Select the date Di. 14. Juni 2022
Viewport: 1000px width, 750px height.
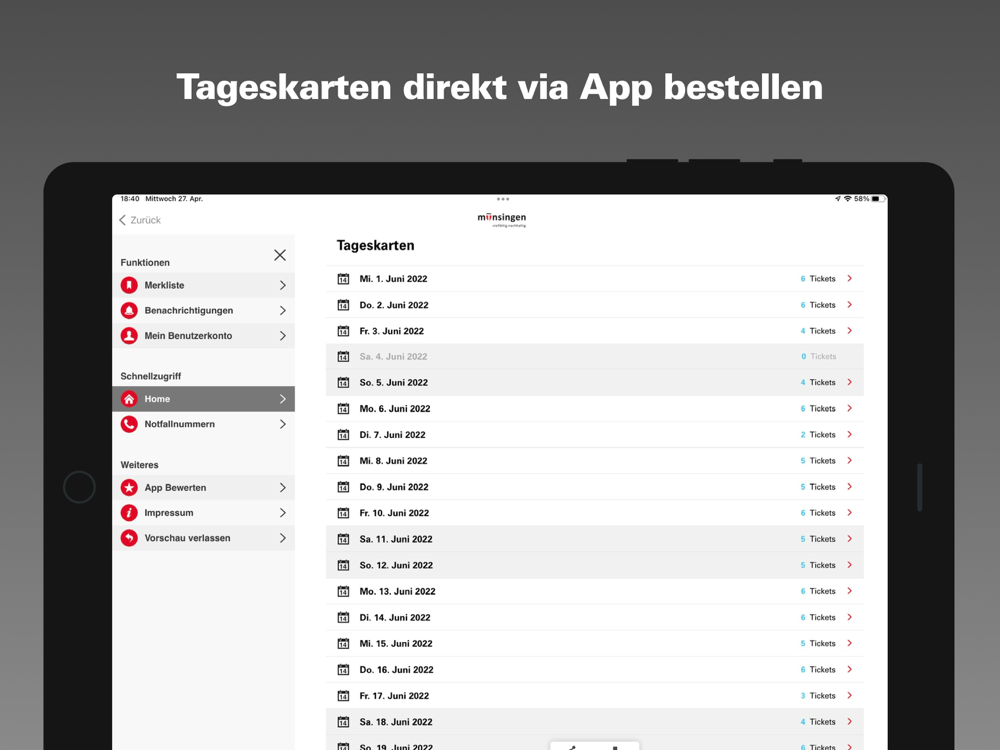pos(395,618)
